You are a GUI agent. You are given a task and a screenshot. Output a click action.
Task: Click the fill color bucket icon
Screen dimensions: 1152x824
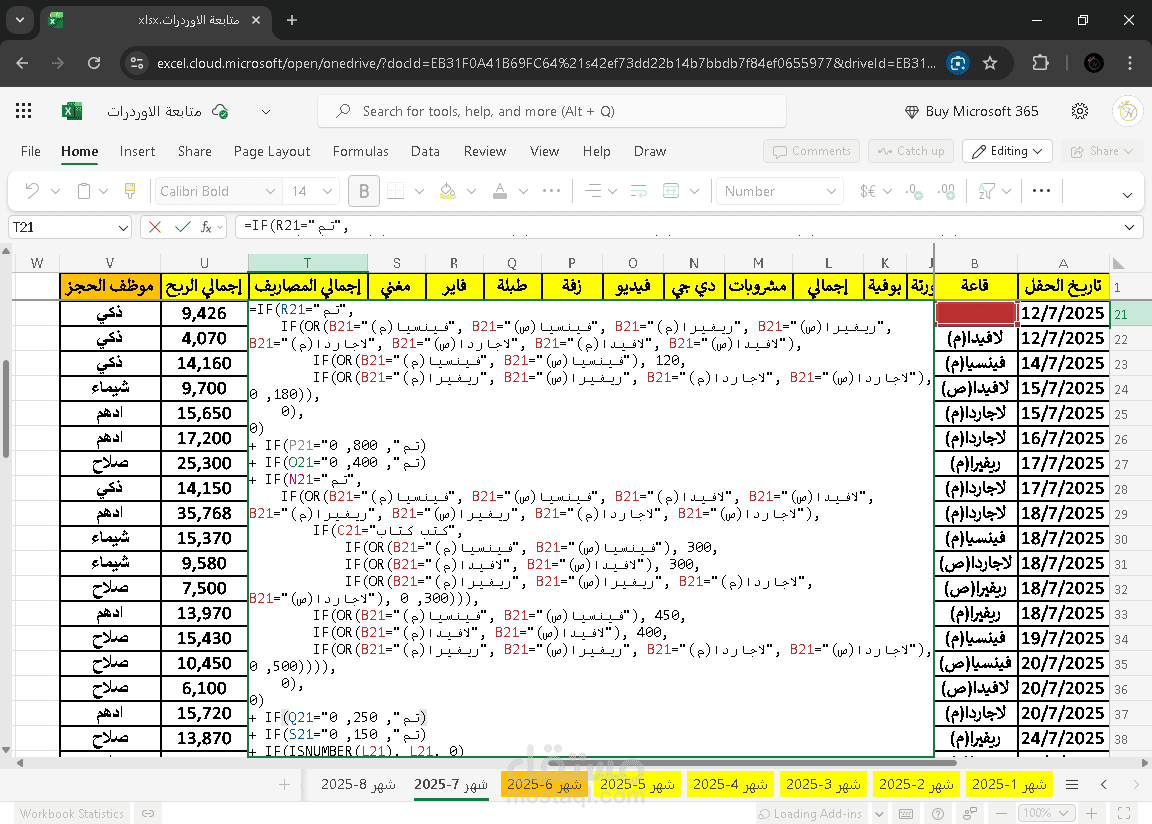447,191
